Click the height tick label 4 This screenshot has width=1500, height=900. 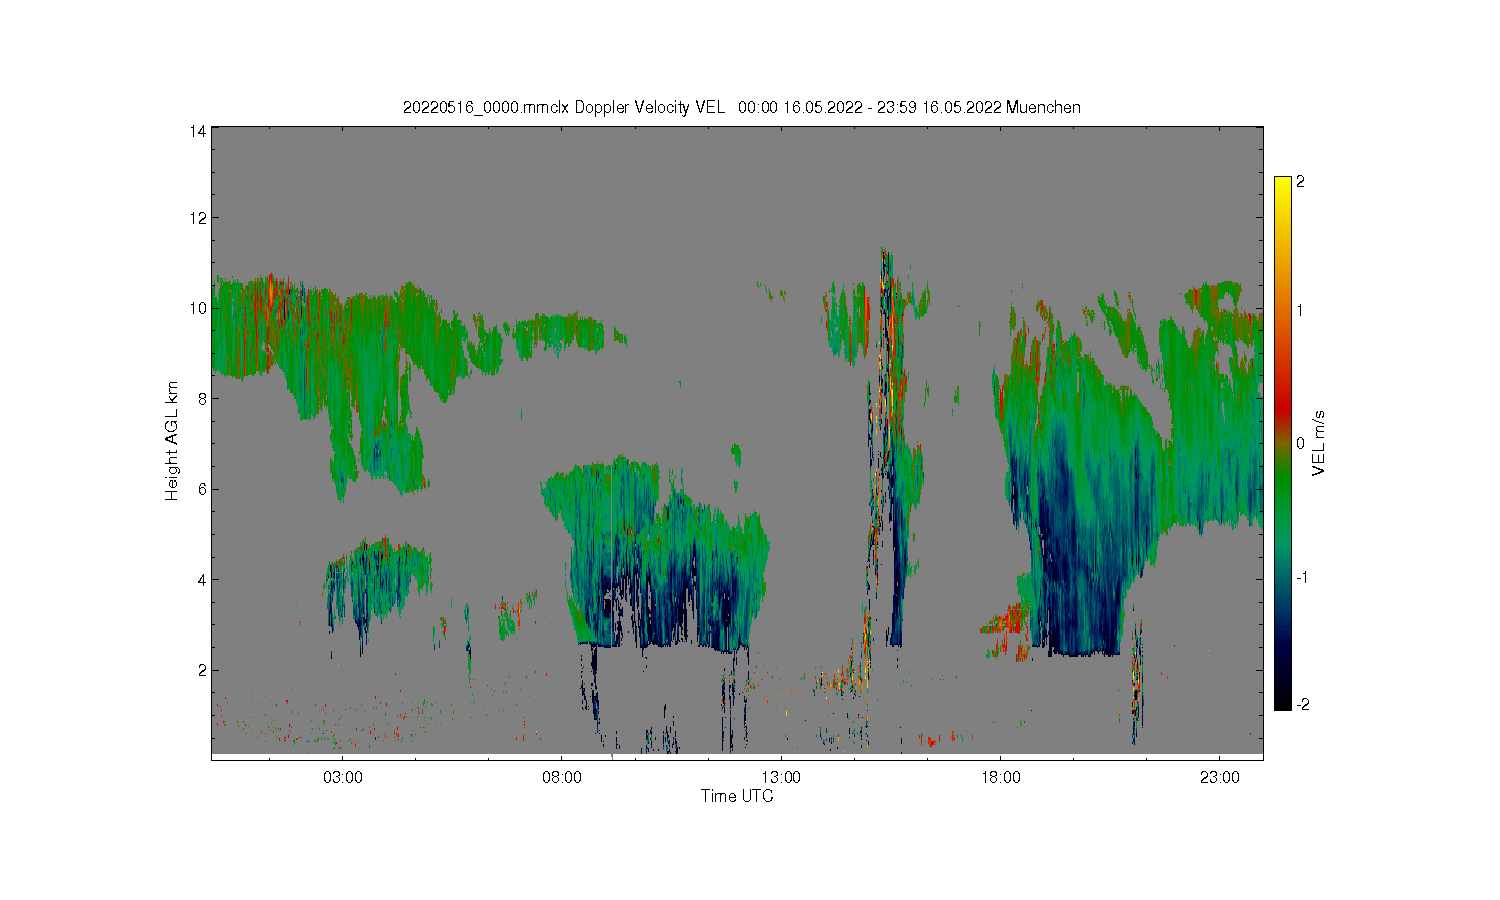tap(202, 579)
